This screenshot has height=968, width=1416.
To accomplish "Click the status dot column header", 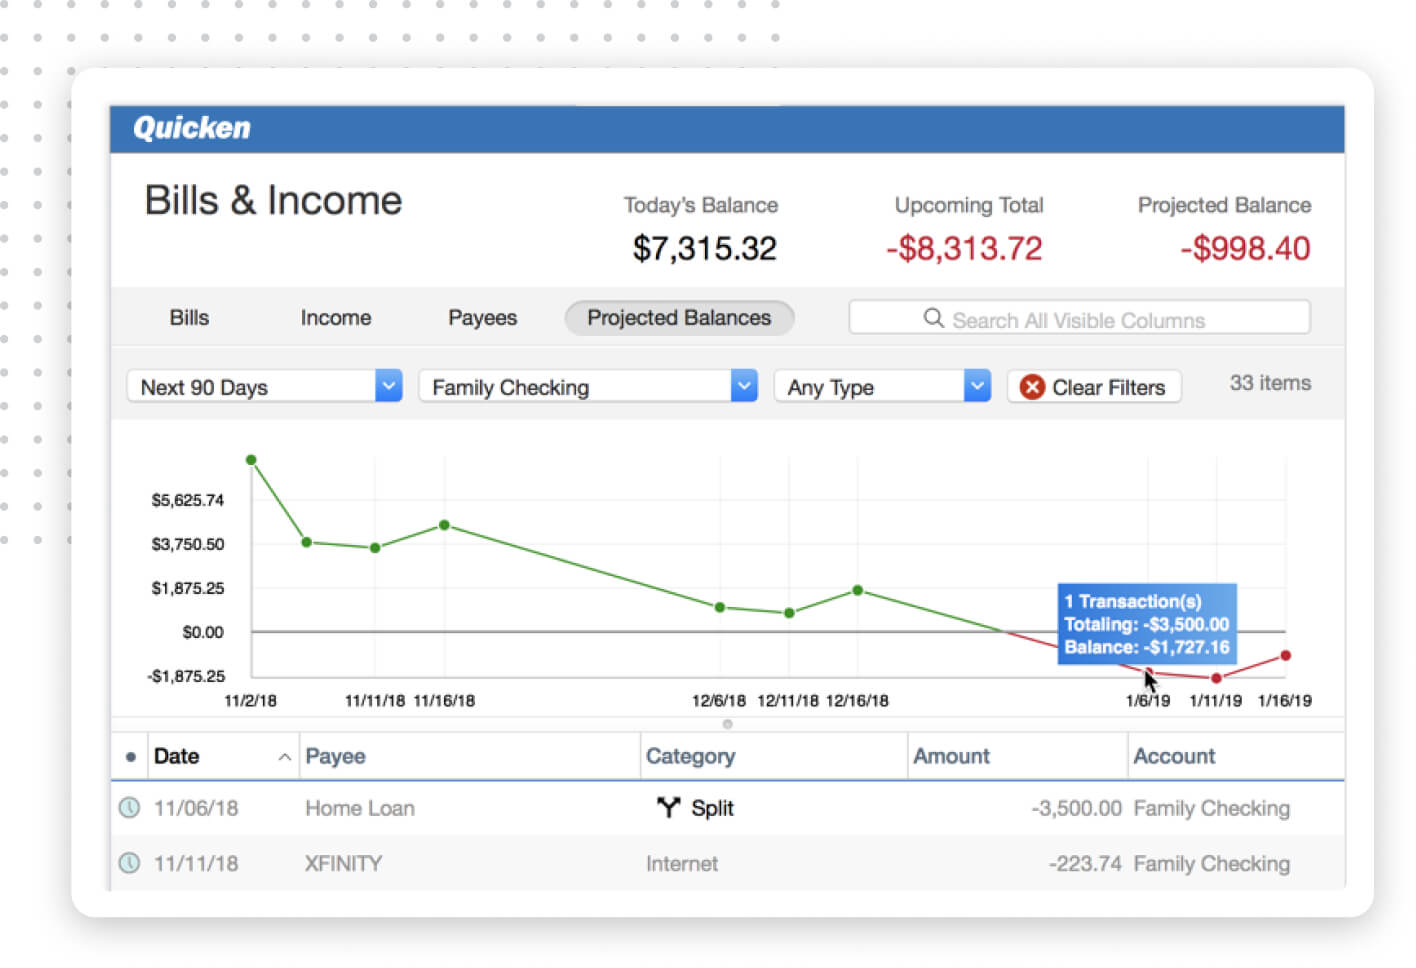I will 130,757.
